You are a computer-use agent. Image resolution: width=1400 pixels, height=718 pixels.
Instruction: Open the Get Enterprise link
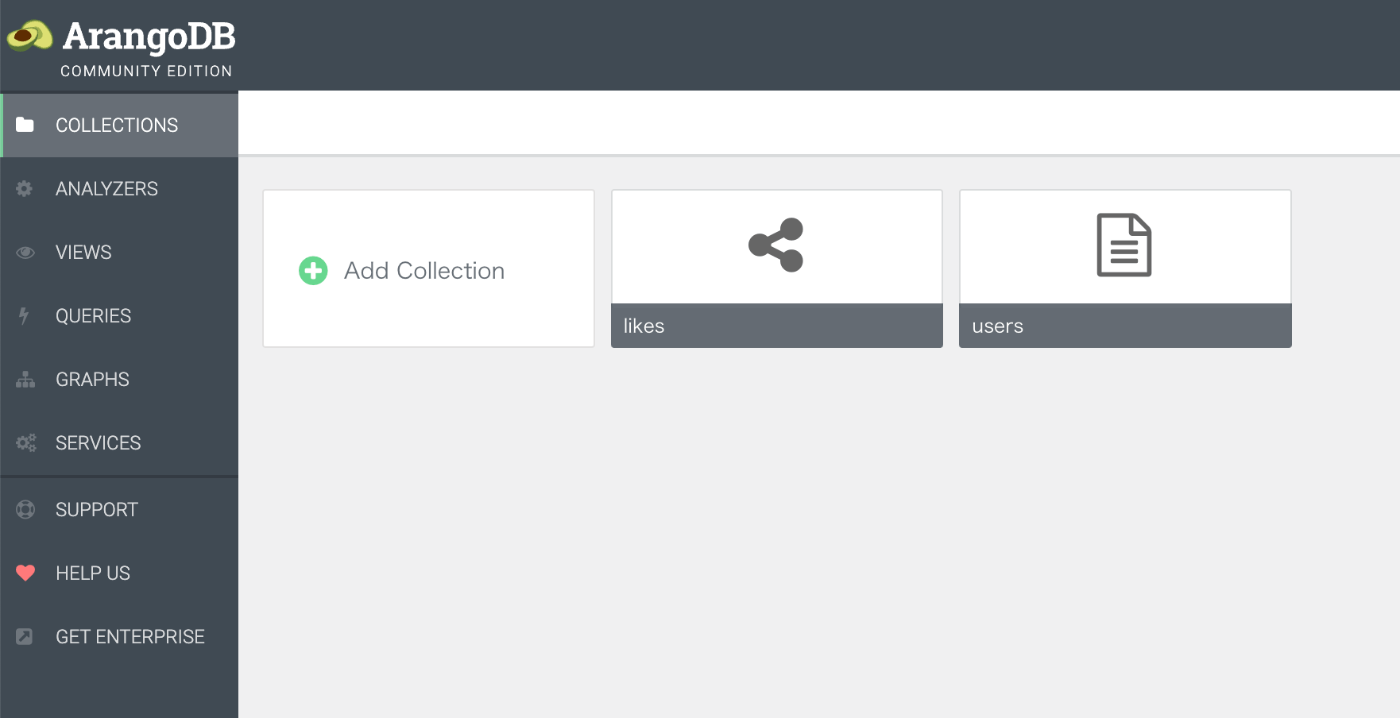[119, 637]
